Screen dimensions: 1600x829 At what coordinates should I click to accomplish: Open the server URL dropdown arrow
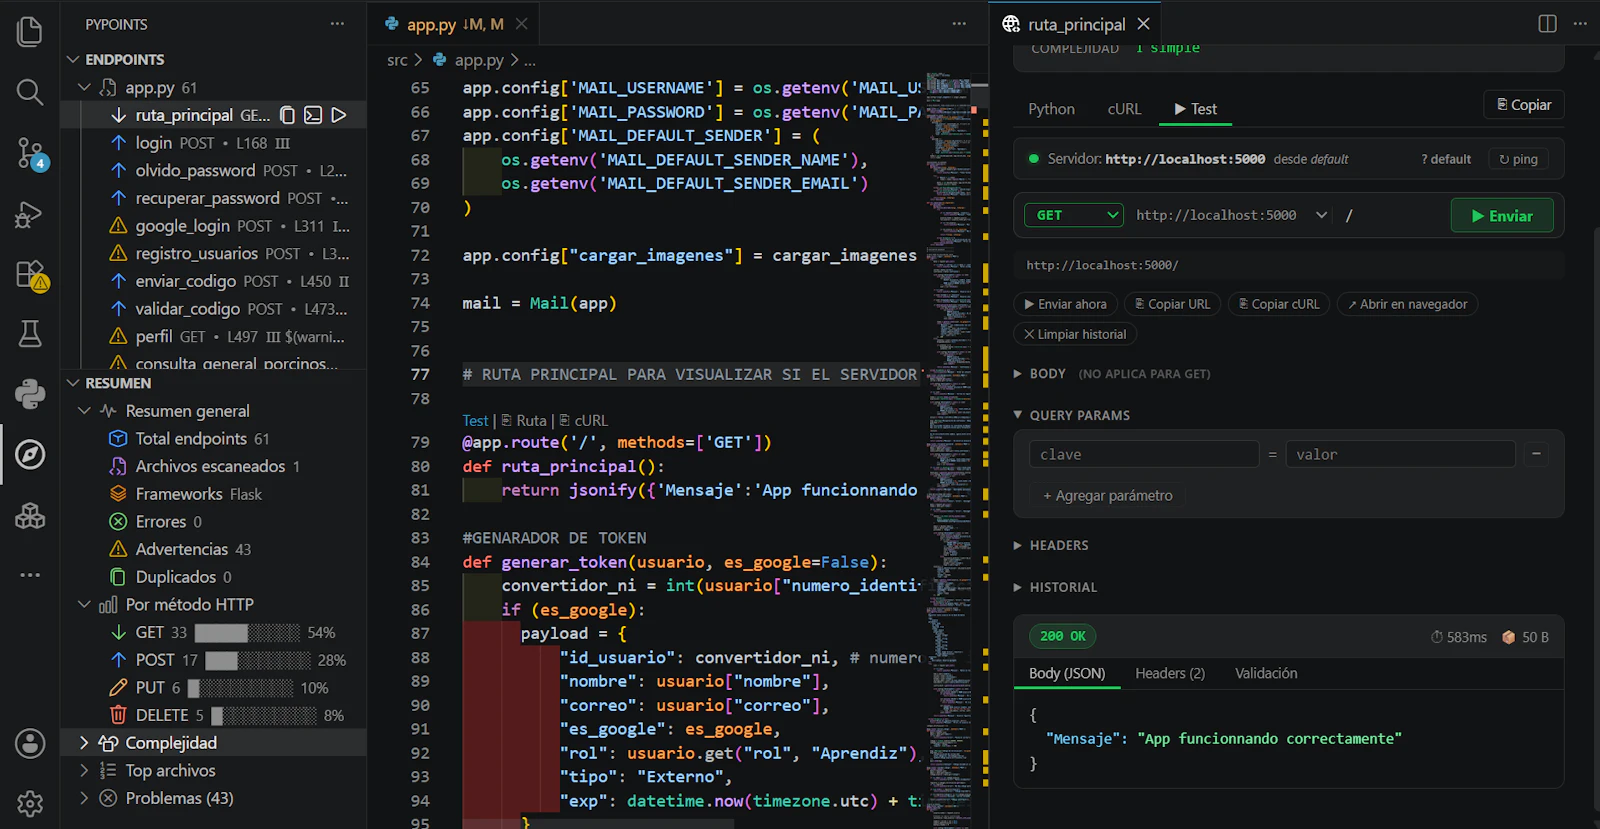pyautogui.click(x=1322, y=215)
